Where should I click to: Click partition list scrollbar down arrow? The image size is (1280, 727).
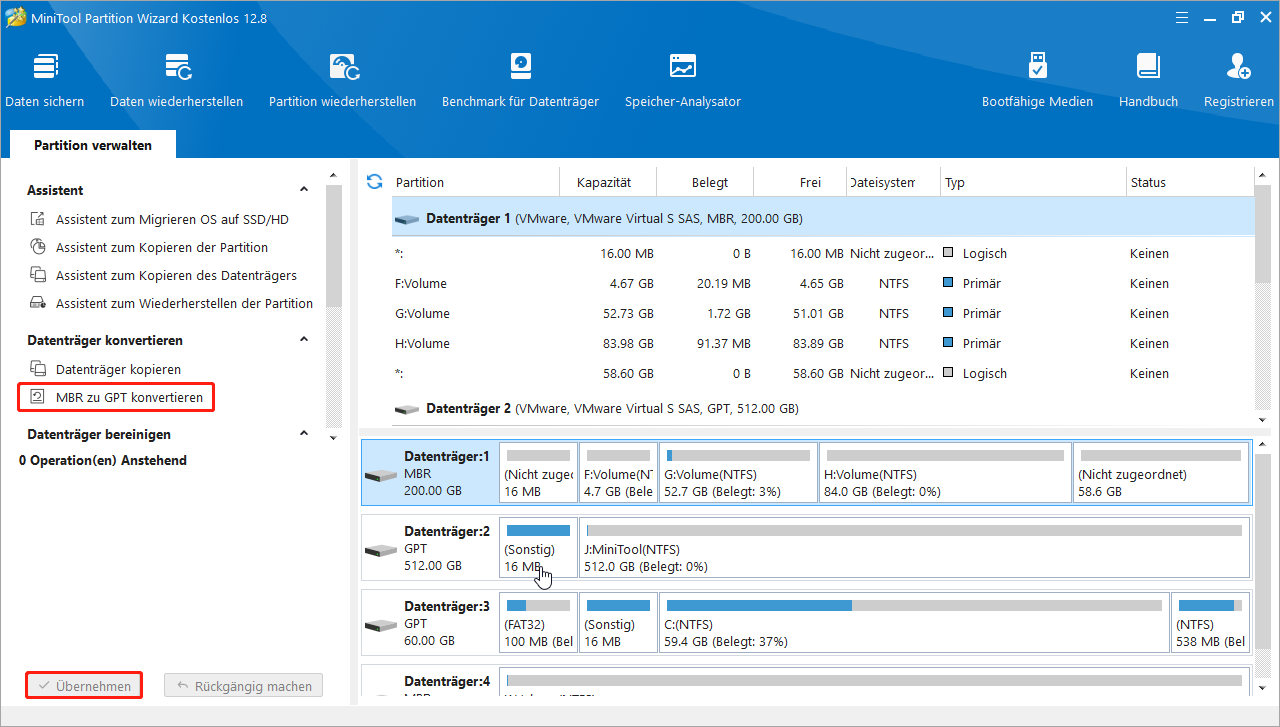[x=1263, y=419]
